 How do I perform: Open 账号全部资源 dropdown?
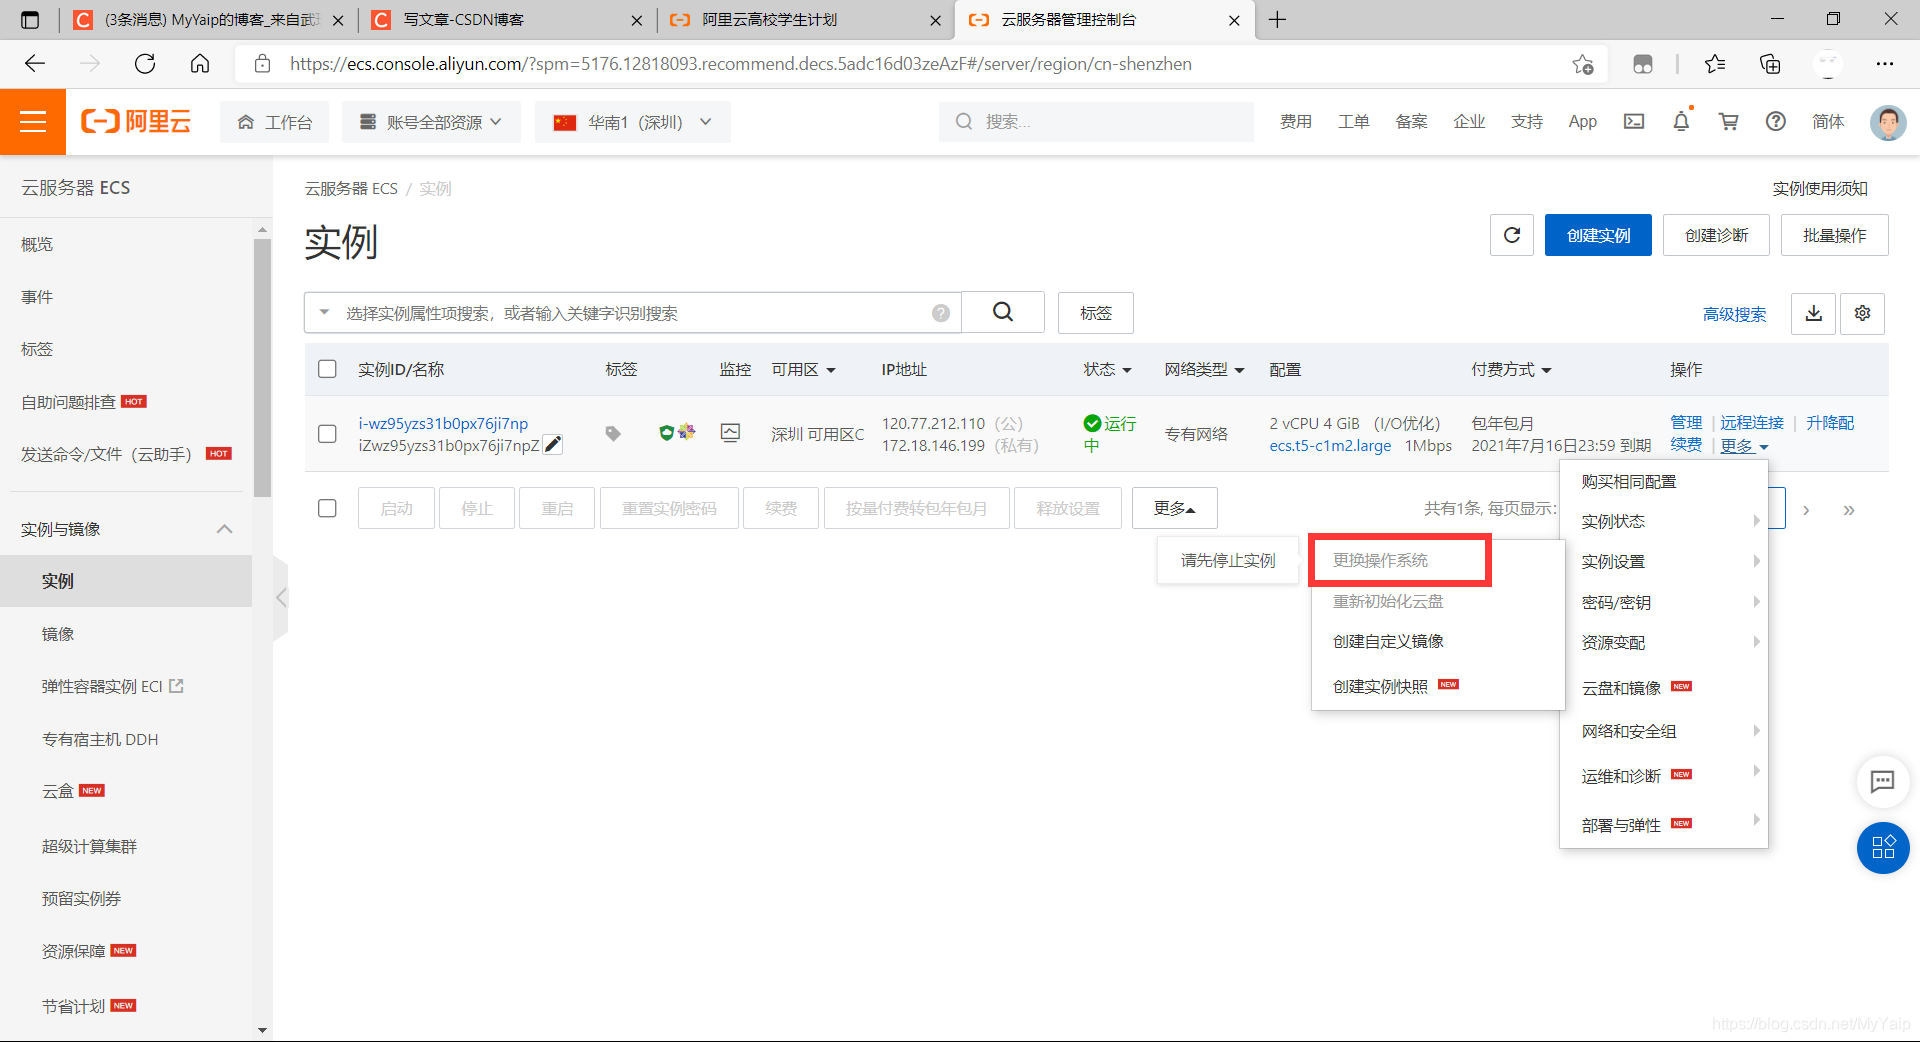coord(432,122)
